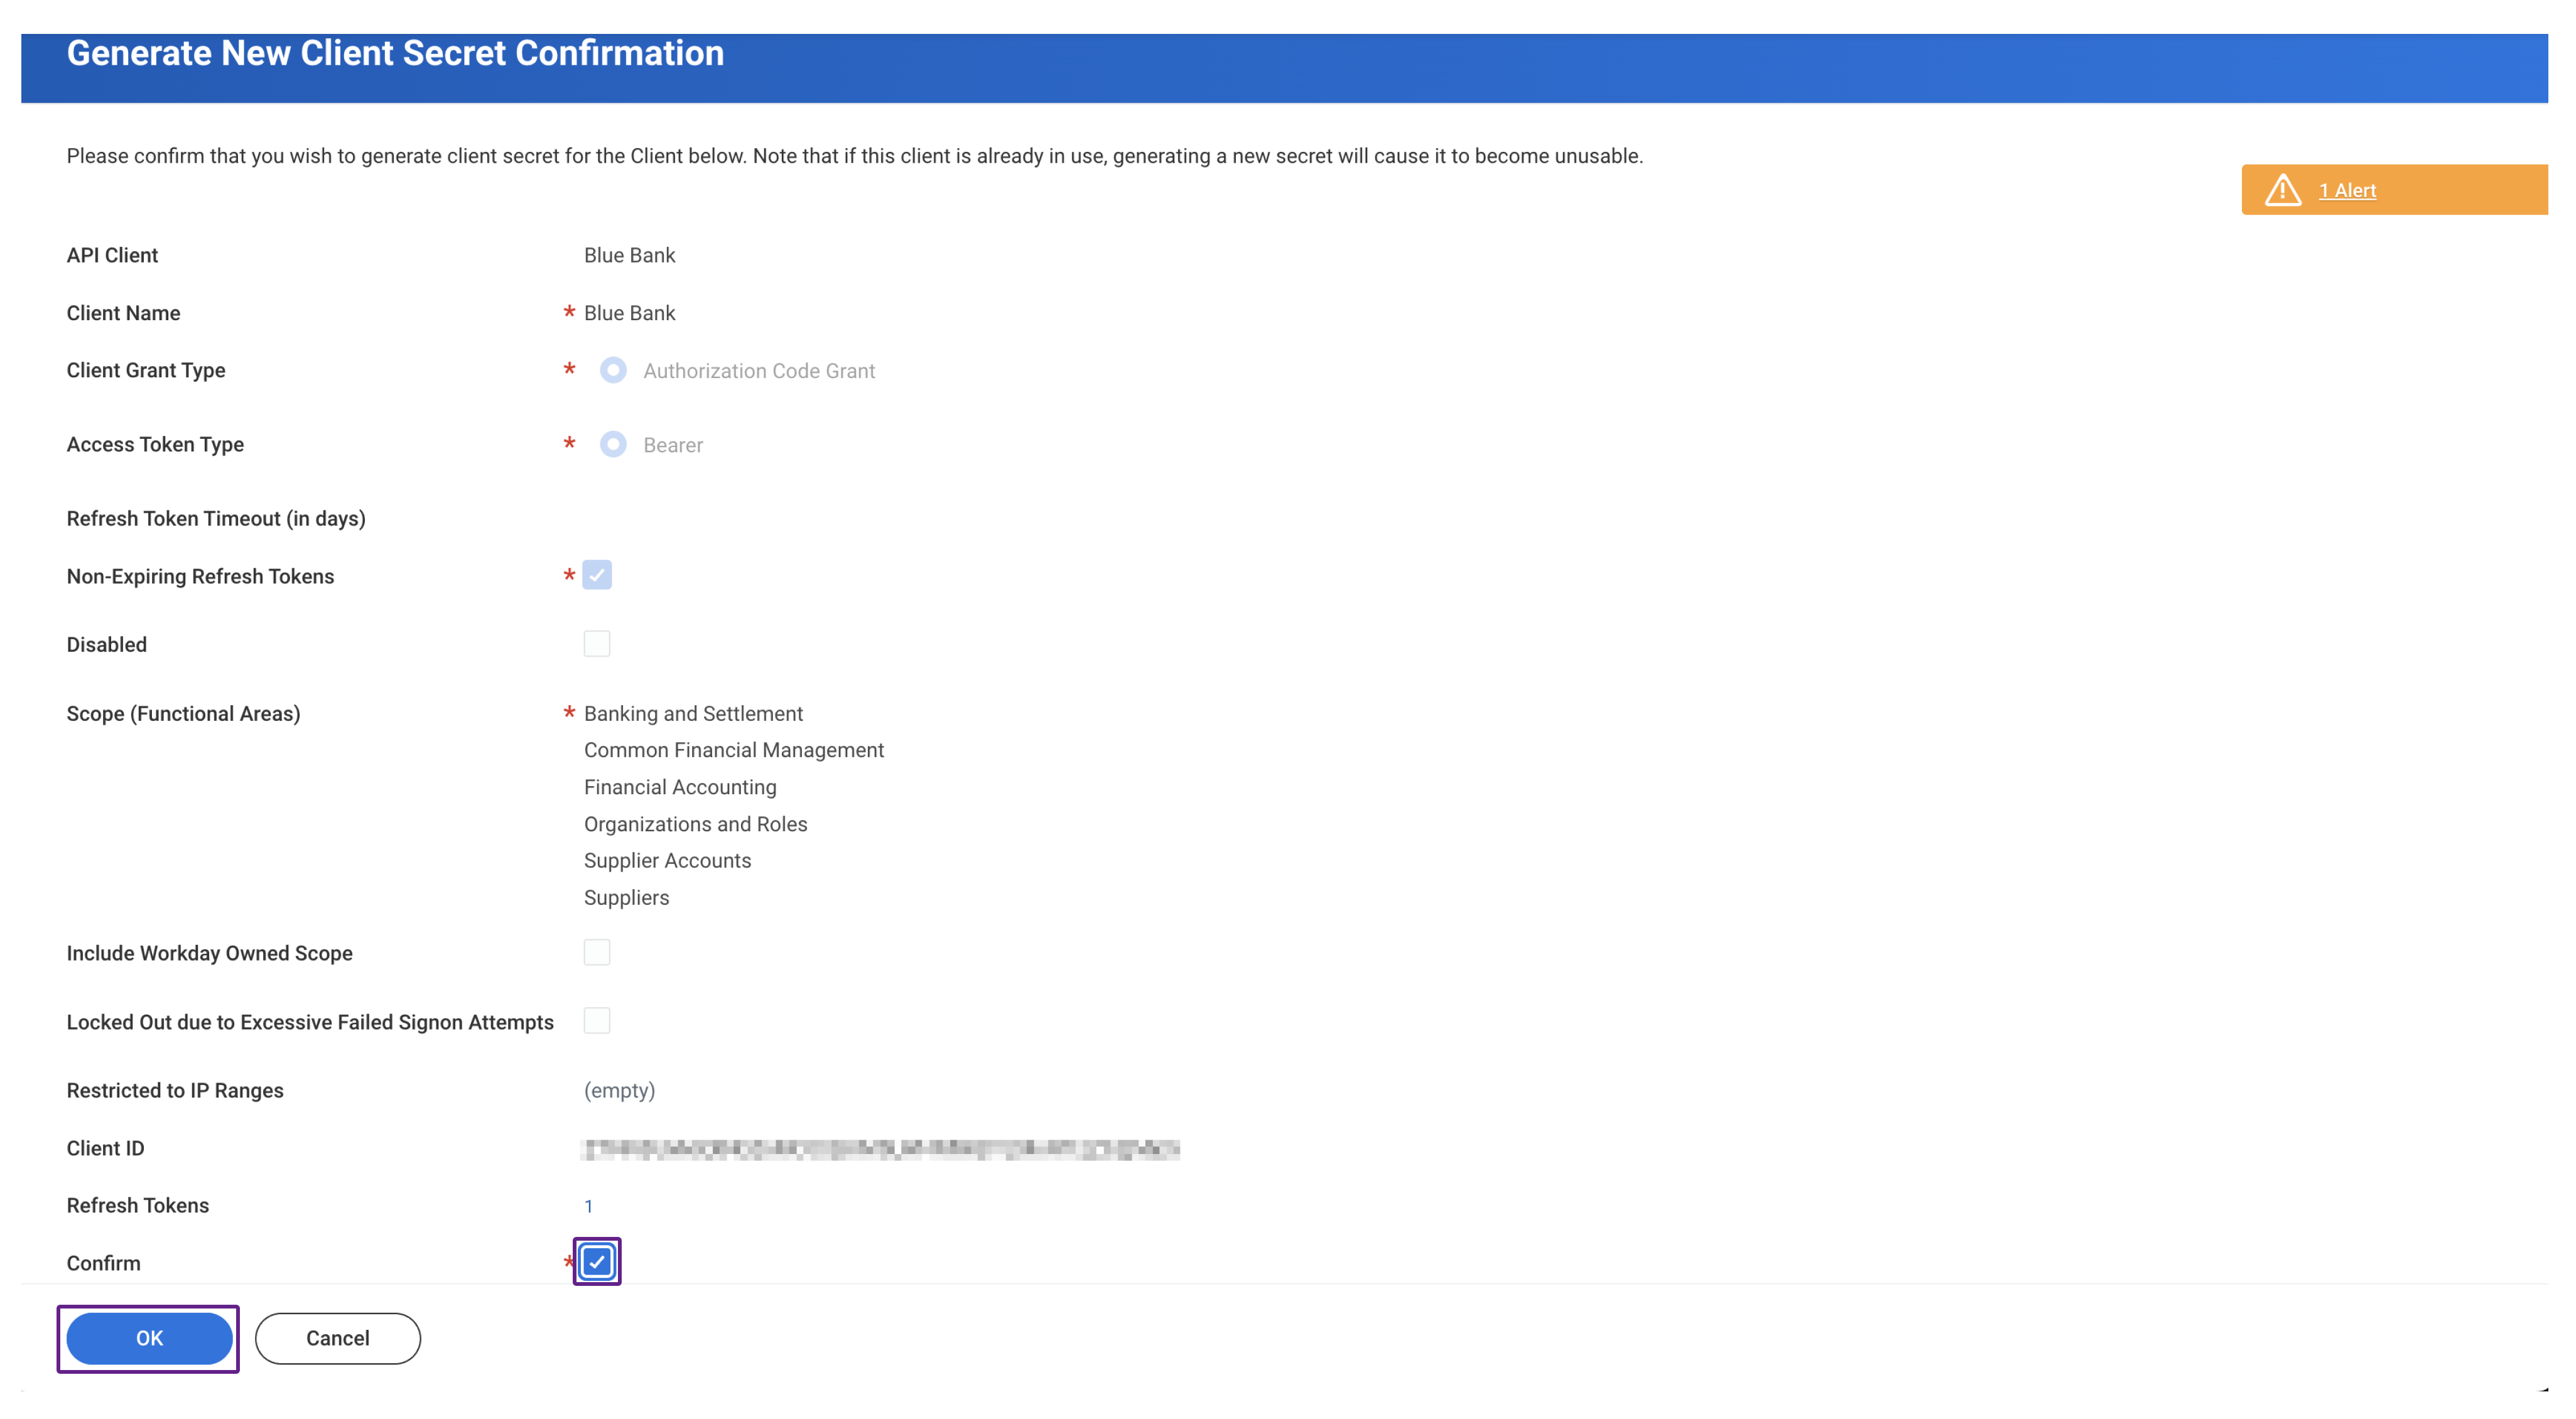Uncheck the Confirm checkbox
2576x1419 pixels.
point(597,1262)
